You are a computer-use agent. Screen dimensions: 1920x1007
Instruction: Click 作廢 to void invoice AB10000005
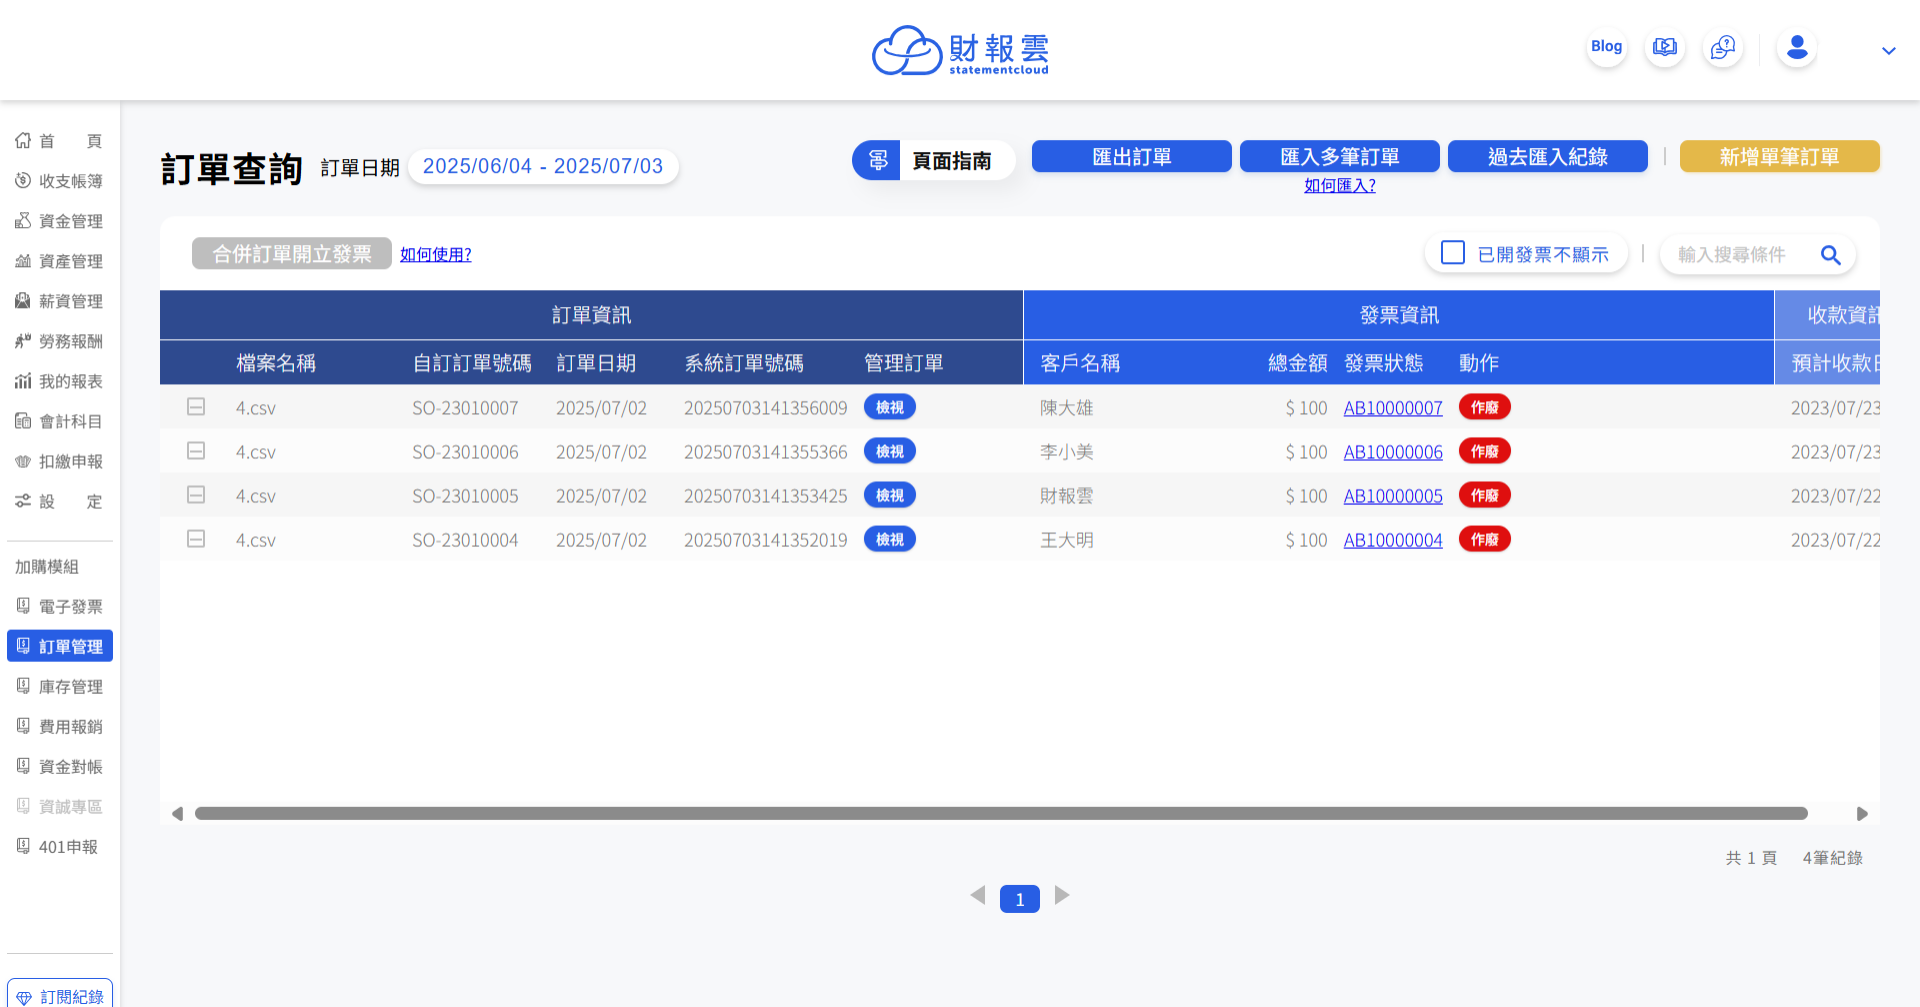tap(1484, 495)
